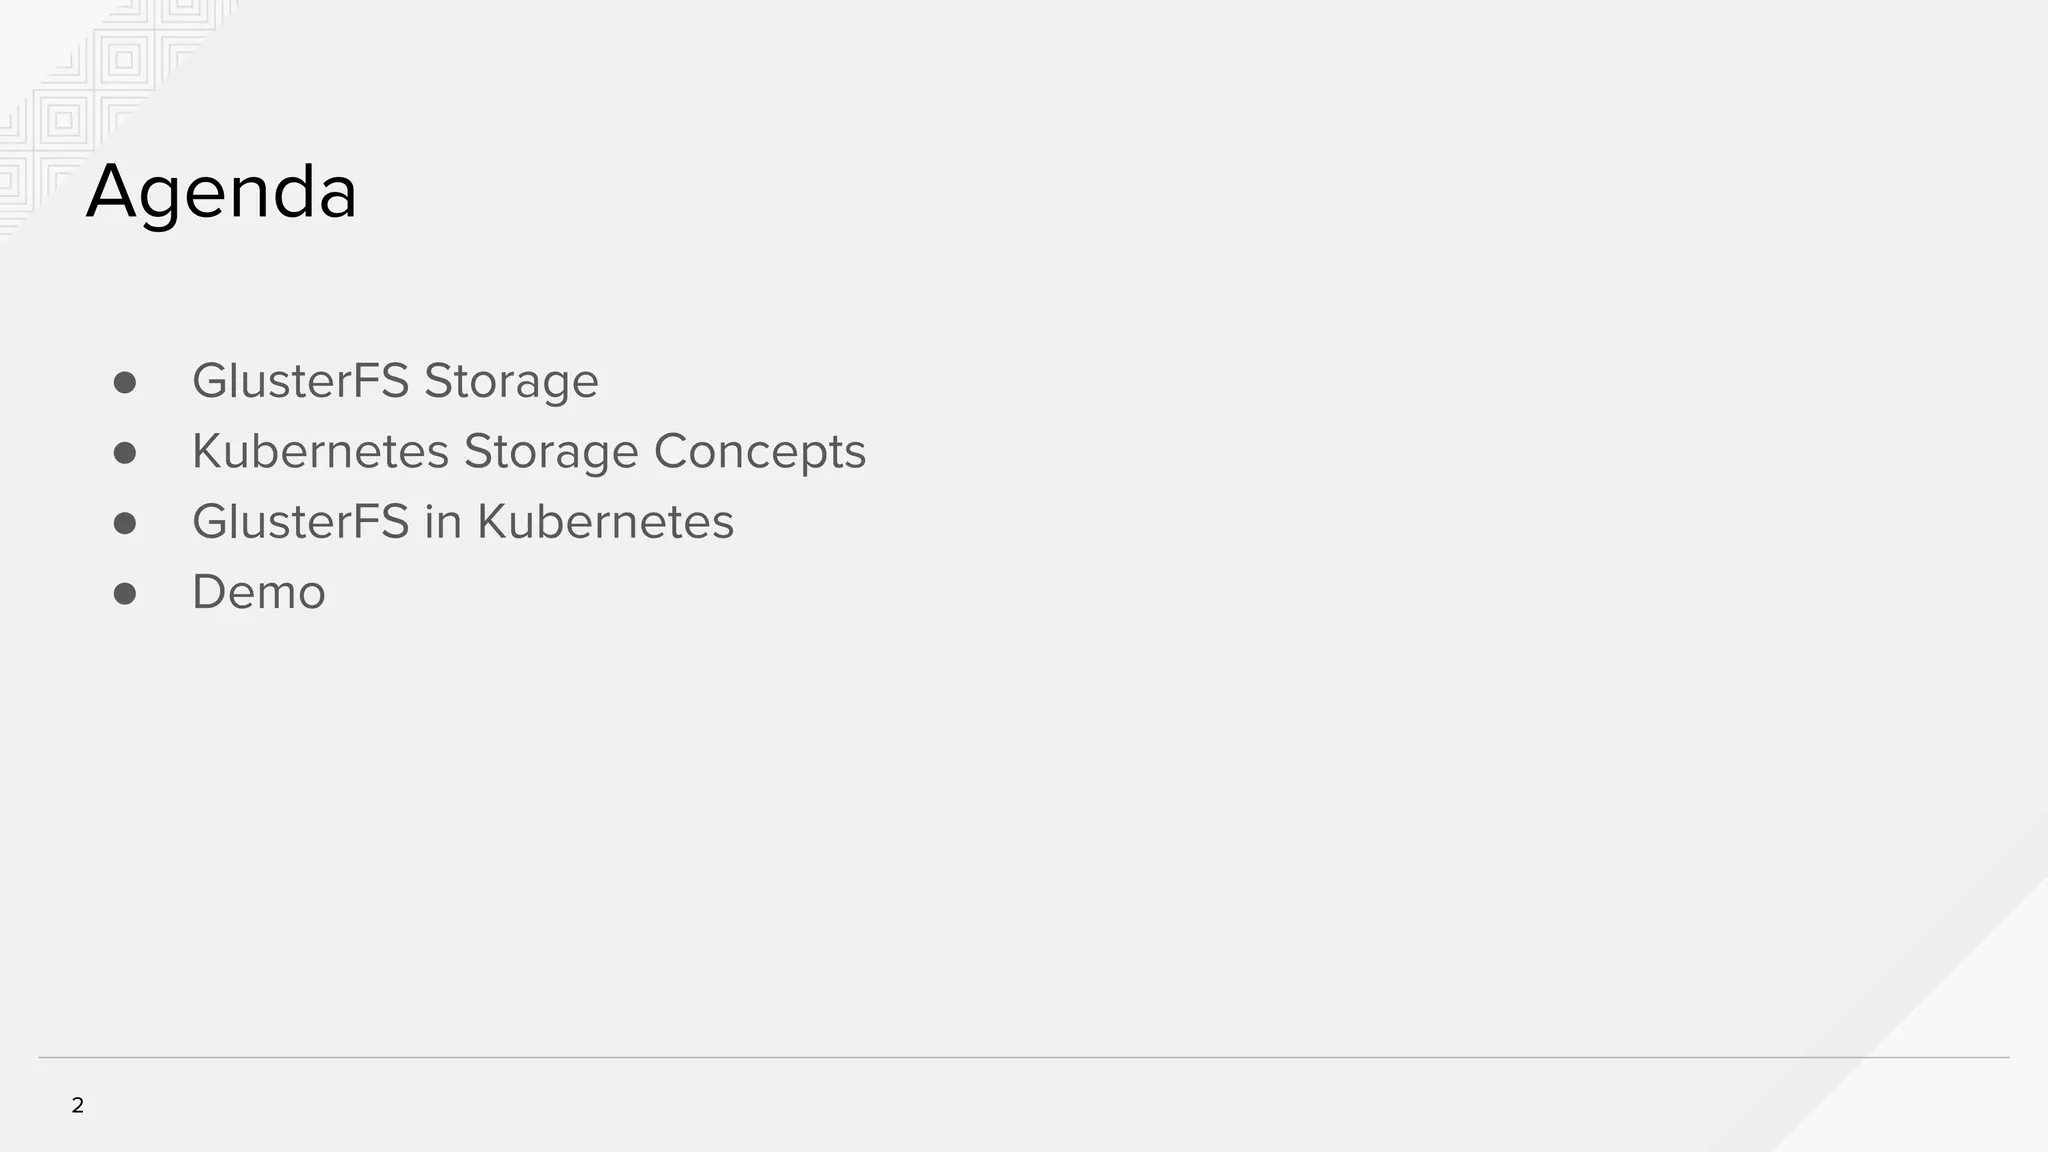Viewport: 2048px width, 1152px height.
Task: Click the word Concepts
Action: coord(759,451)
